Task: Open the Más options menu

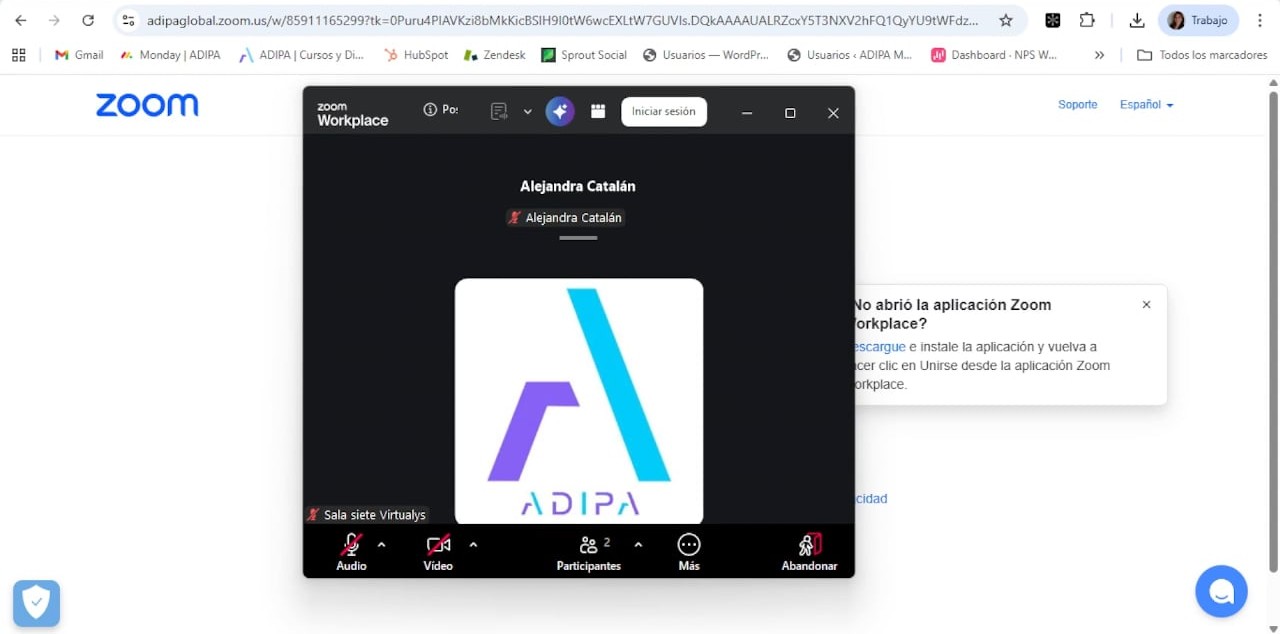Action: click(x=689, y=552)
